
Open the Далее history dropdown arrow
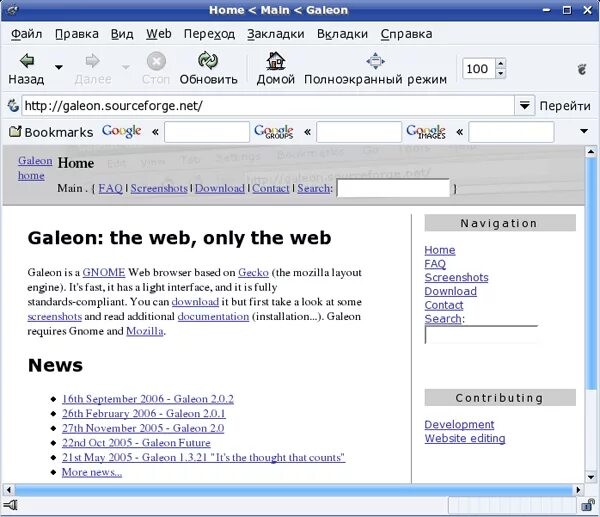tap(126, 67)
